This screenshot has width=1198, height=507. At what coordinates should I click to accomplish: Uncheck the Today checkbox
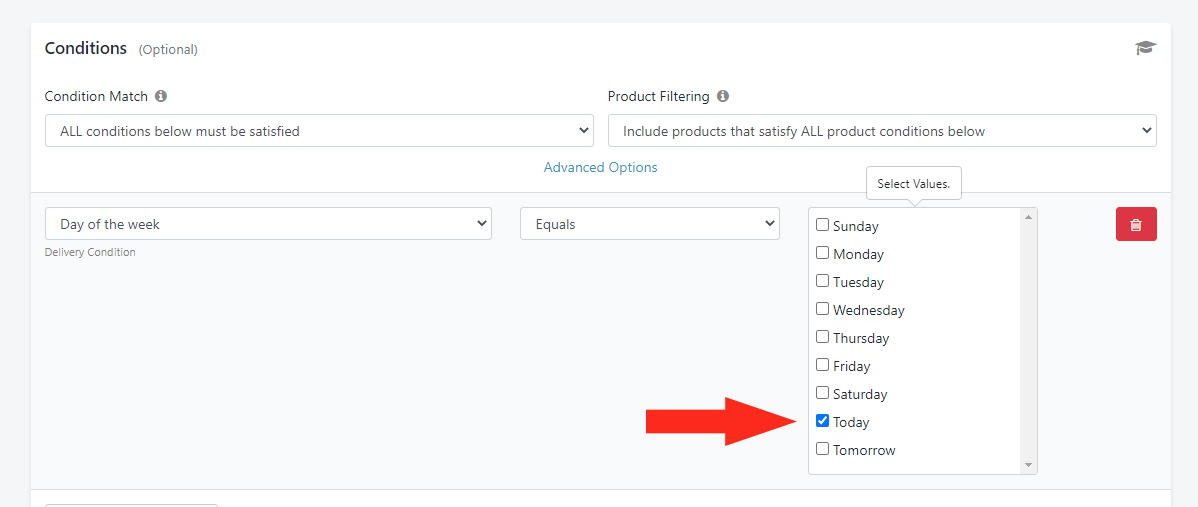point(822,421)
